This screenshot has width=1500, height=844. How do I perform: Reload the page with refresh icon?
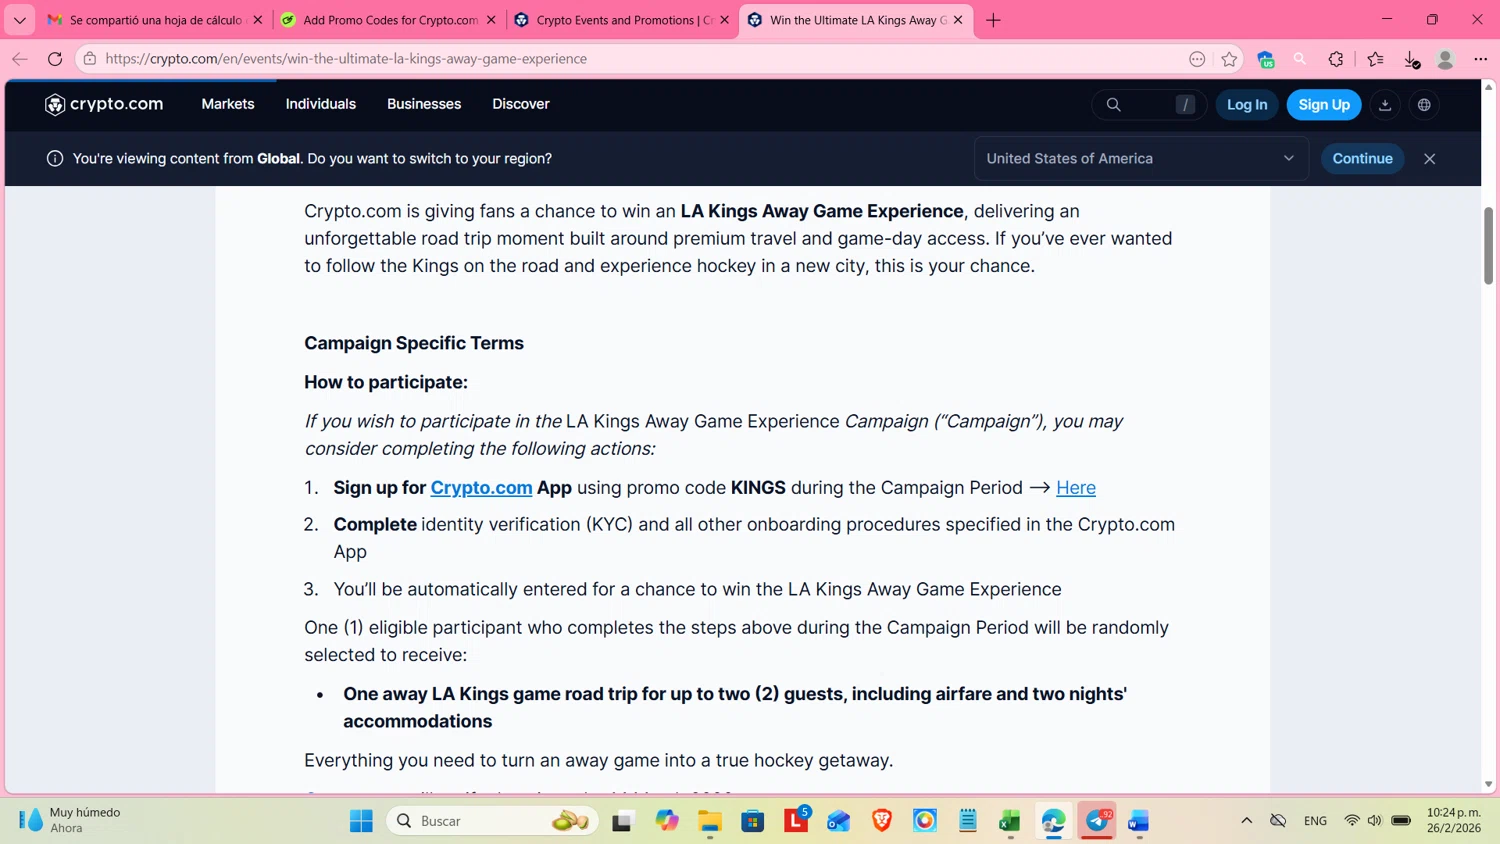[x=55, y=59]
